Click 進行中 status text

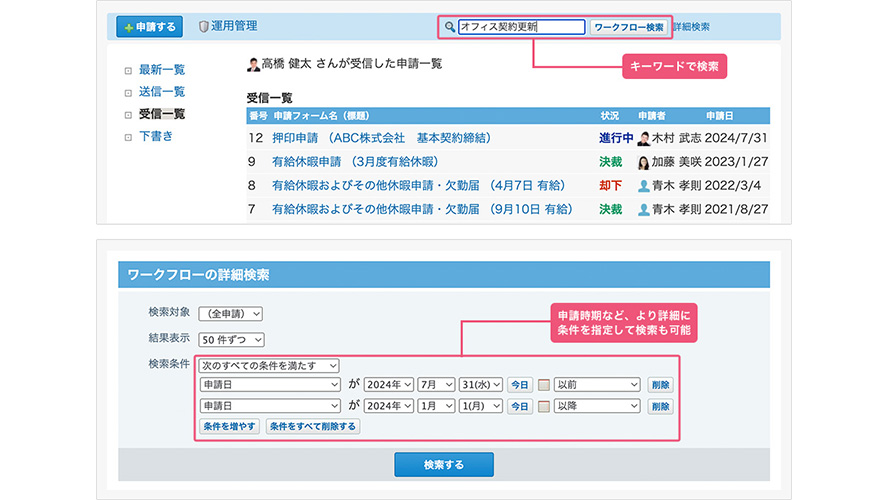tap(616, 138)
